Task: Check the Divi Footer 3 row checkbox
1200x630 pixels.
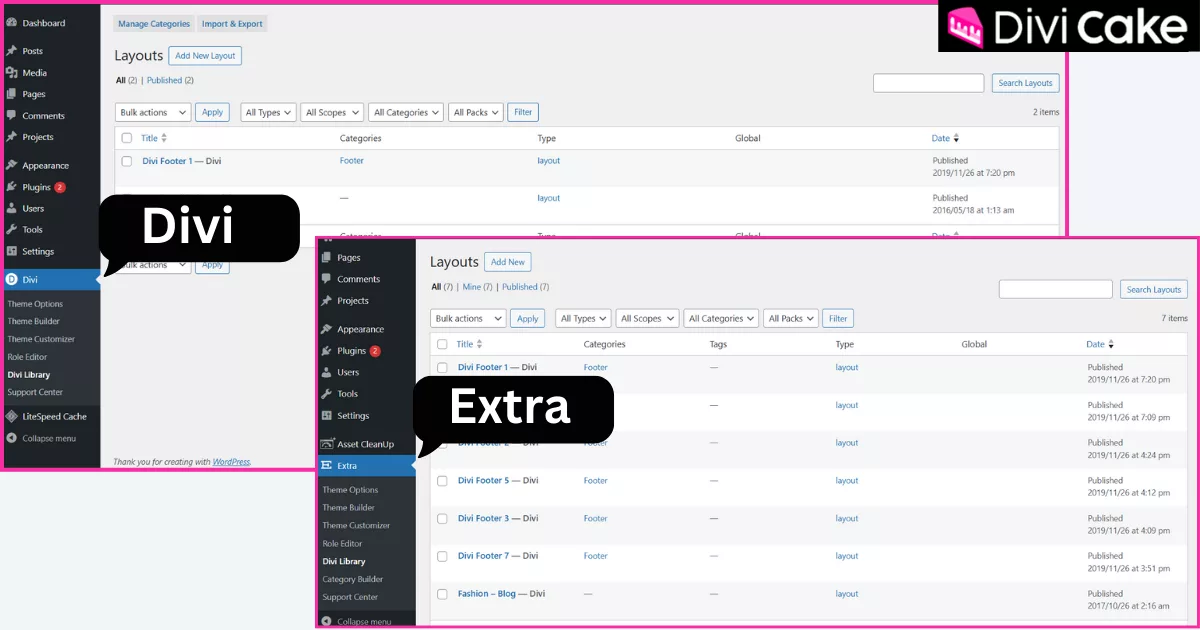Action: pos(442,519)
